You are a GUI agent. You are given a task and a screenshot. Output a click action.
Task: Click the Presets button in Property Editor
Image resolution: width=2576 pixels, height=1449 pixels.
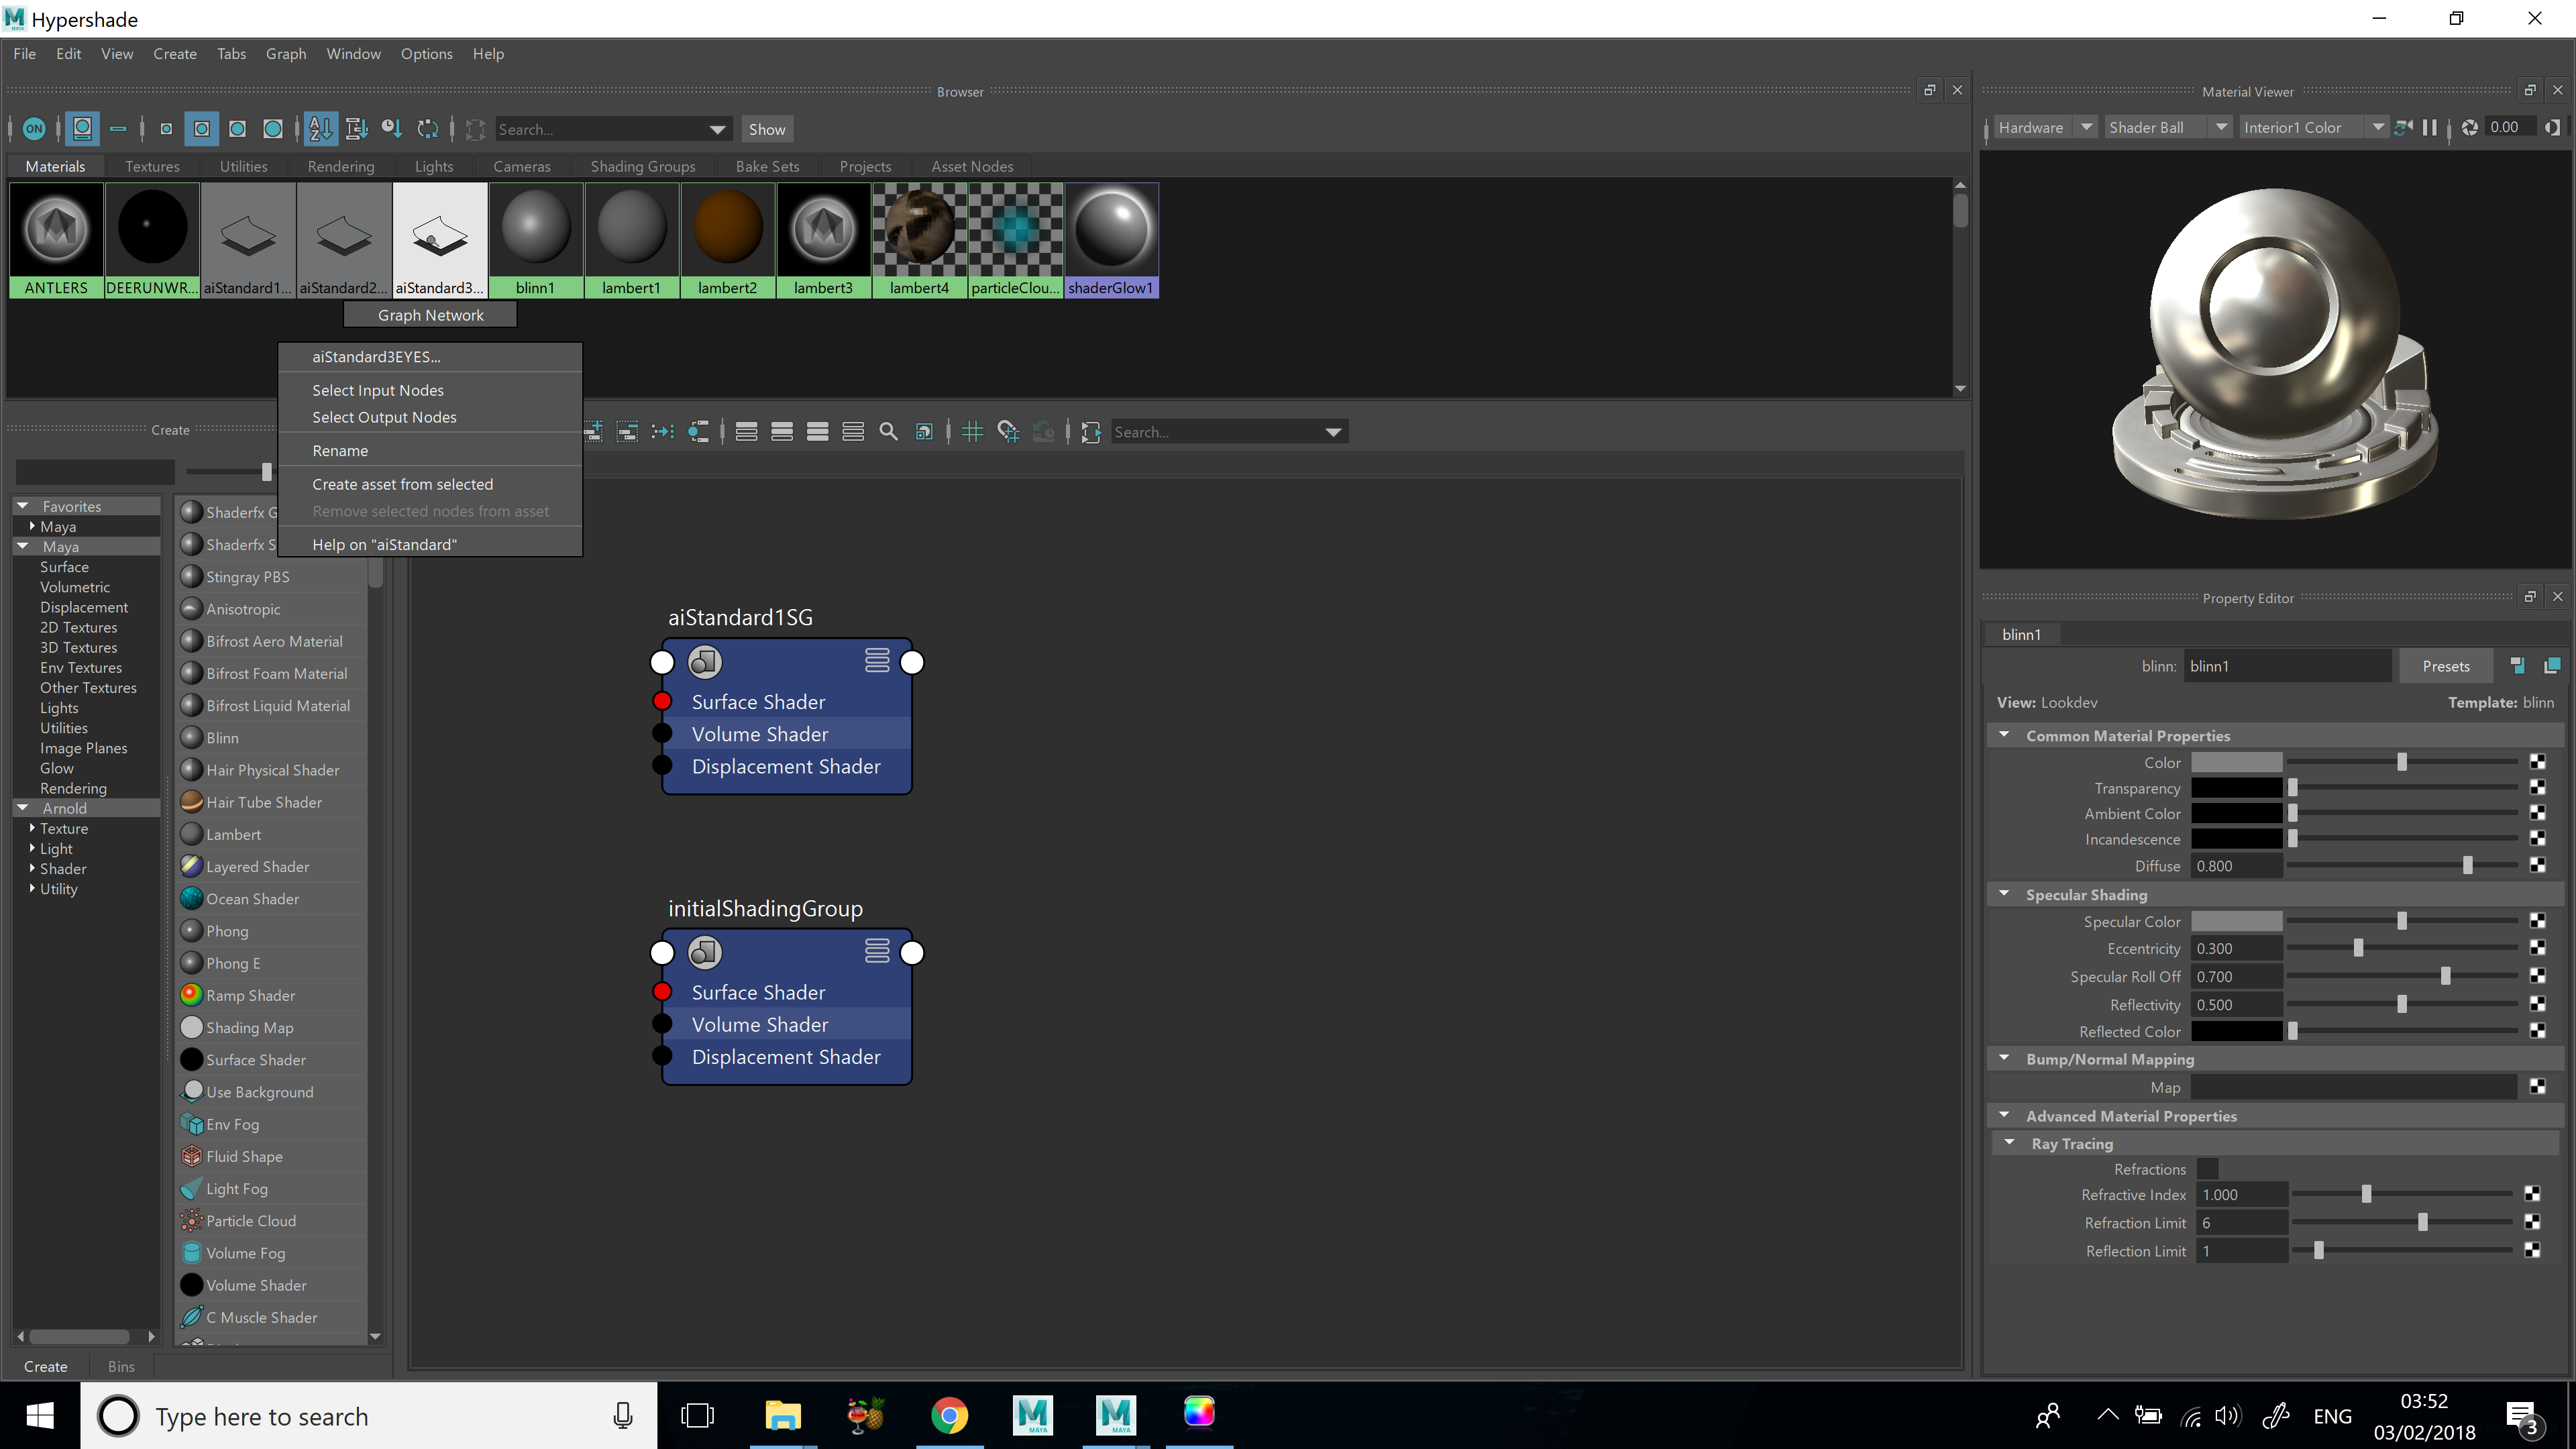tap(2446, 665)
